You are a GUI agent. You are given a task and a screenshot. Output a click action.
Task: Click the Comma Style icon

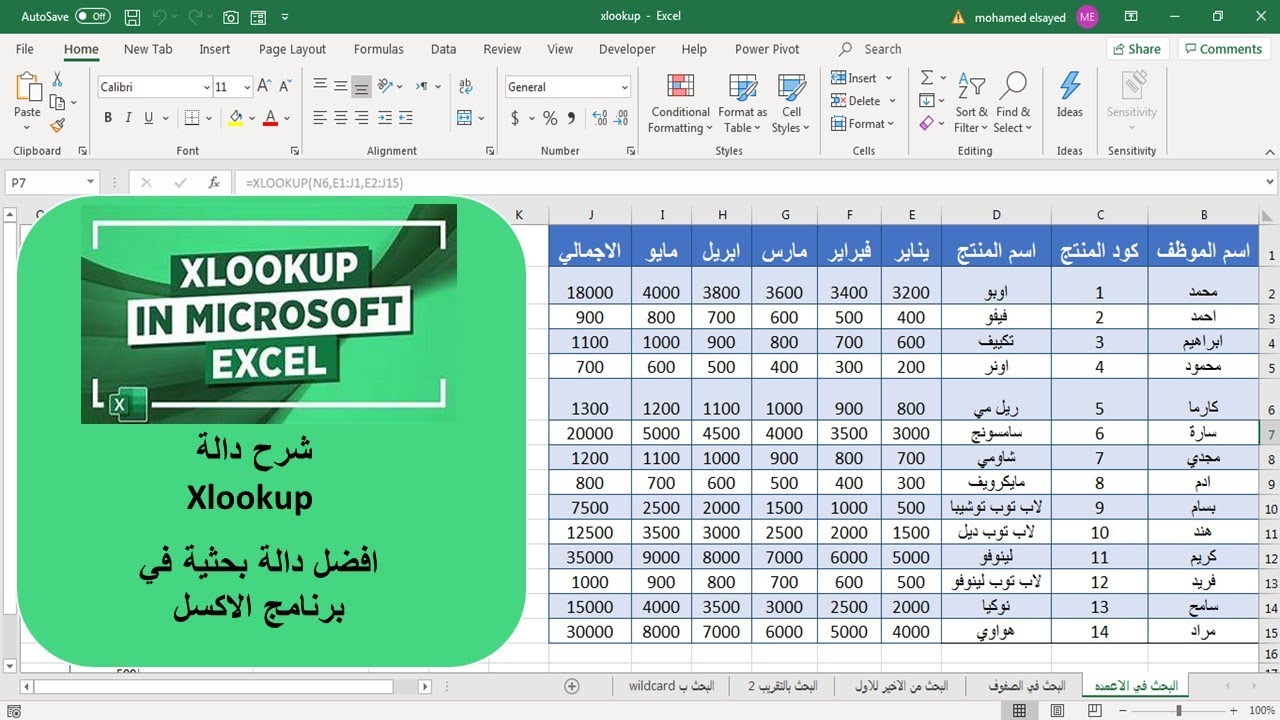coord(571,118)
